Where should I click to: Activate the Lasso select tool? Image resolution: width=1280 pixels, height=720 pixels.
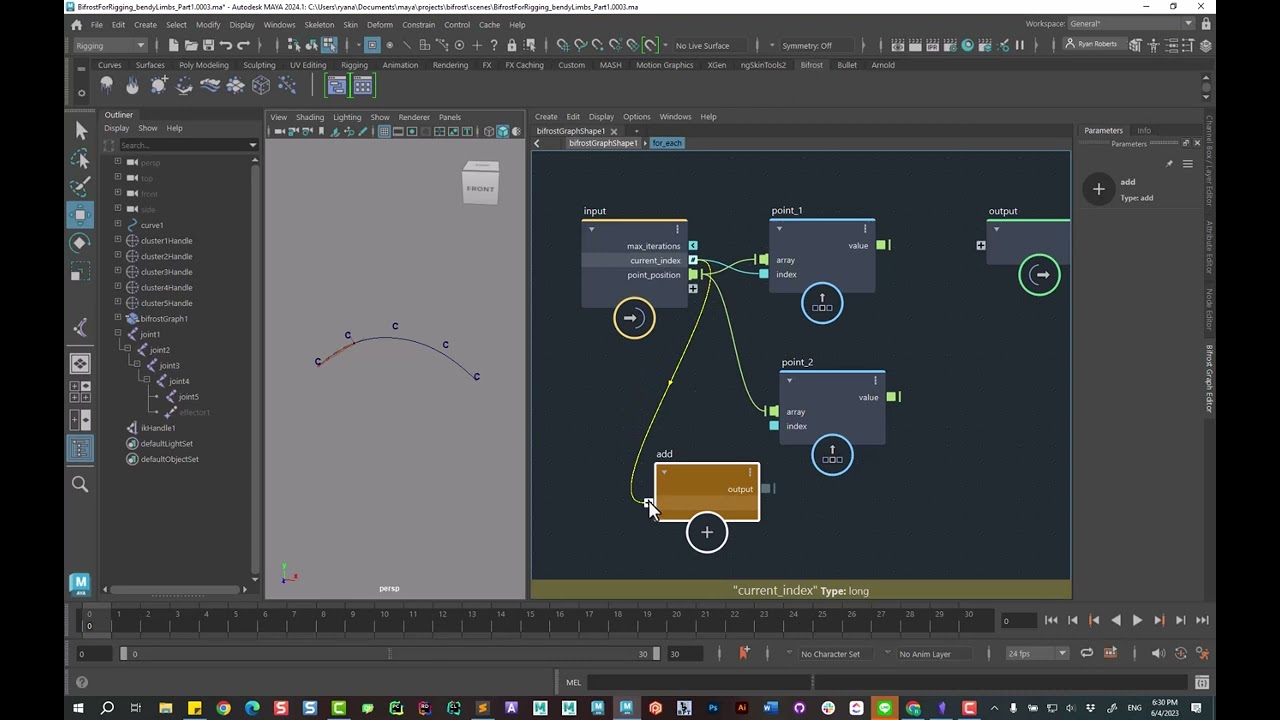[x=81, y=160]
